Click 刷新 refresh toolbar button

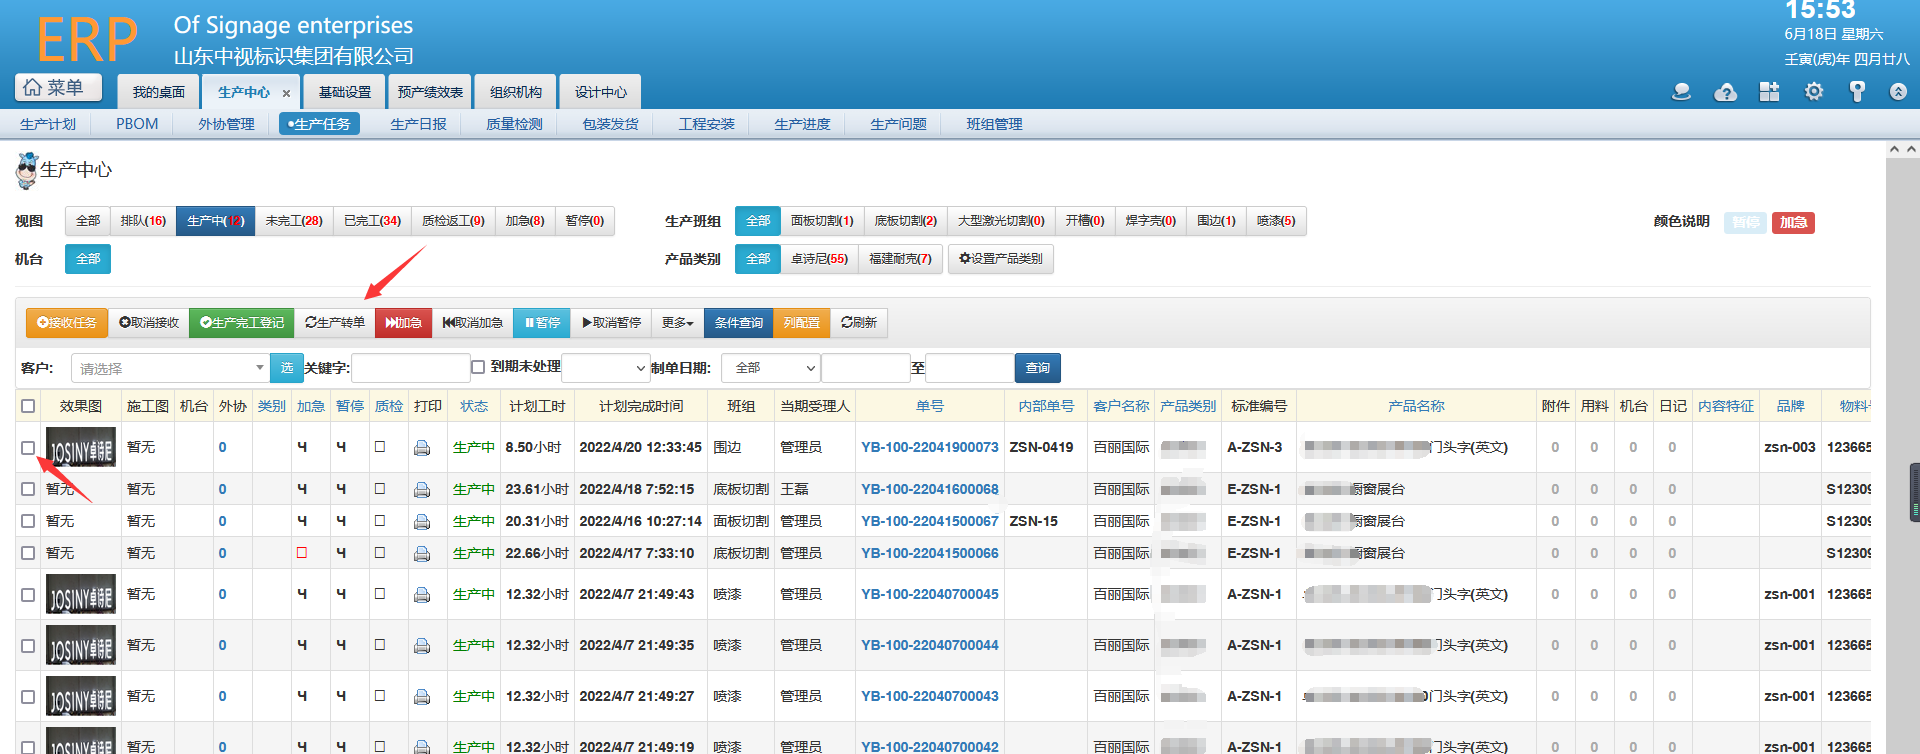coord(859,323)
